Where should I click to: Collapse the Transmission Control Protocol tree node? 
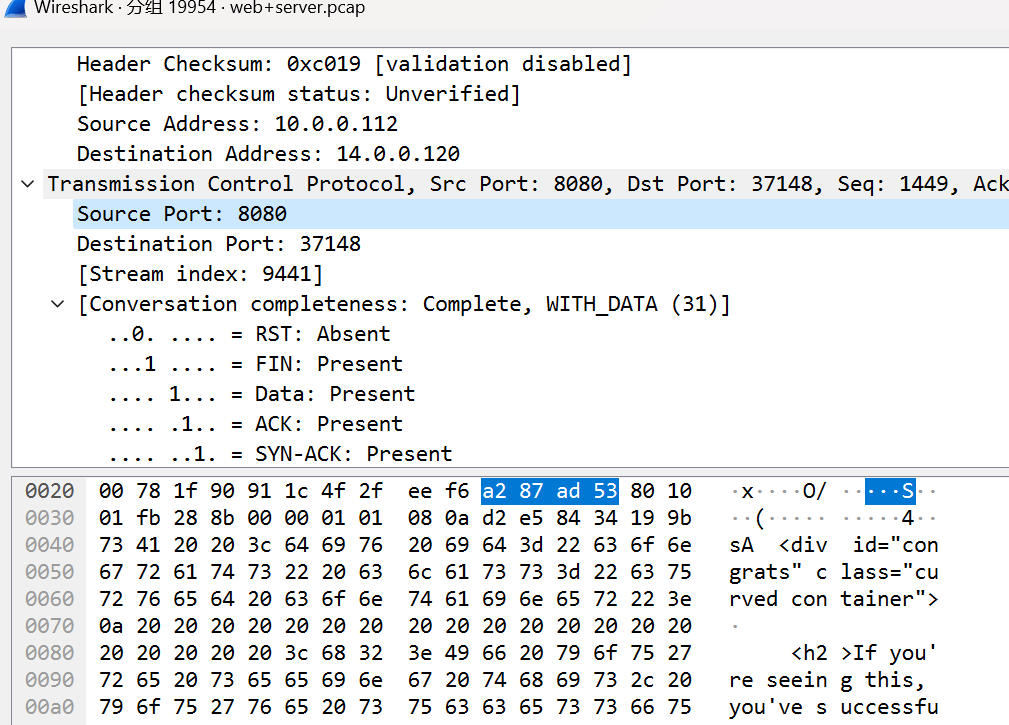tap(27, 184)
